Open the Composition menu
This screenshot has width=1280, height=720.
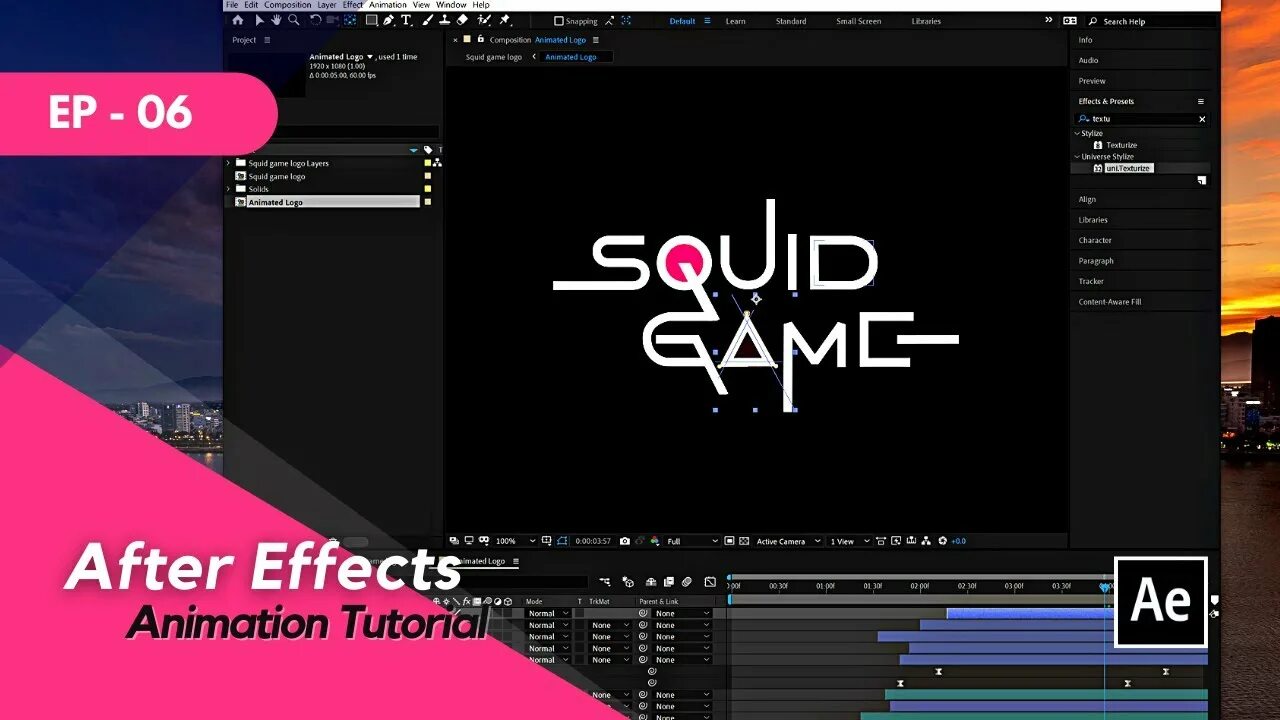pos(288,5)
